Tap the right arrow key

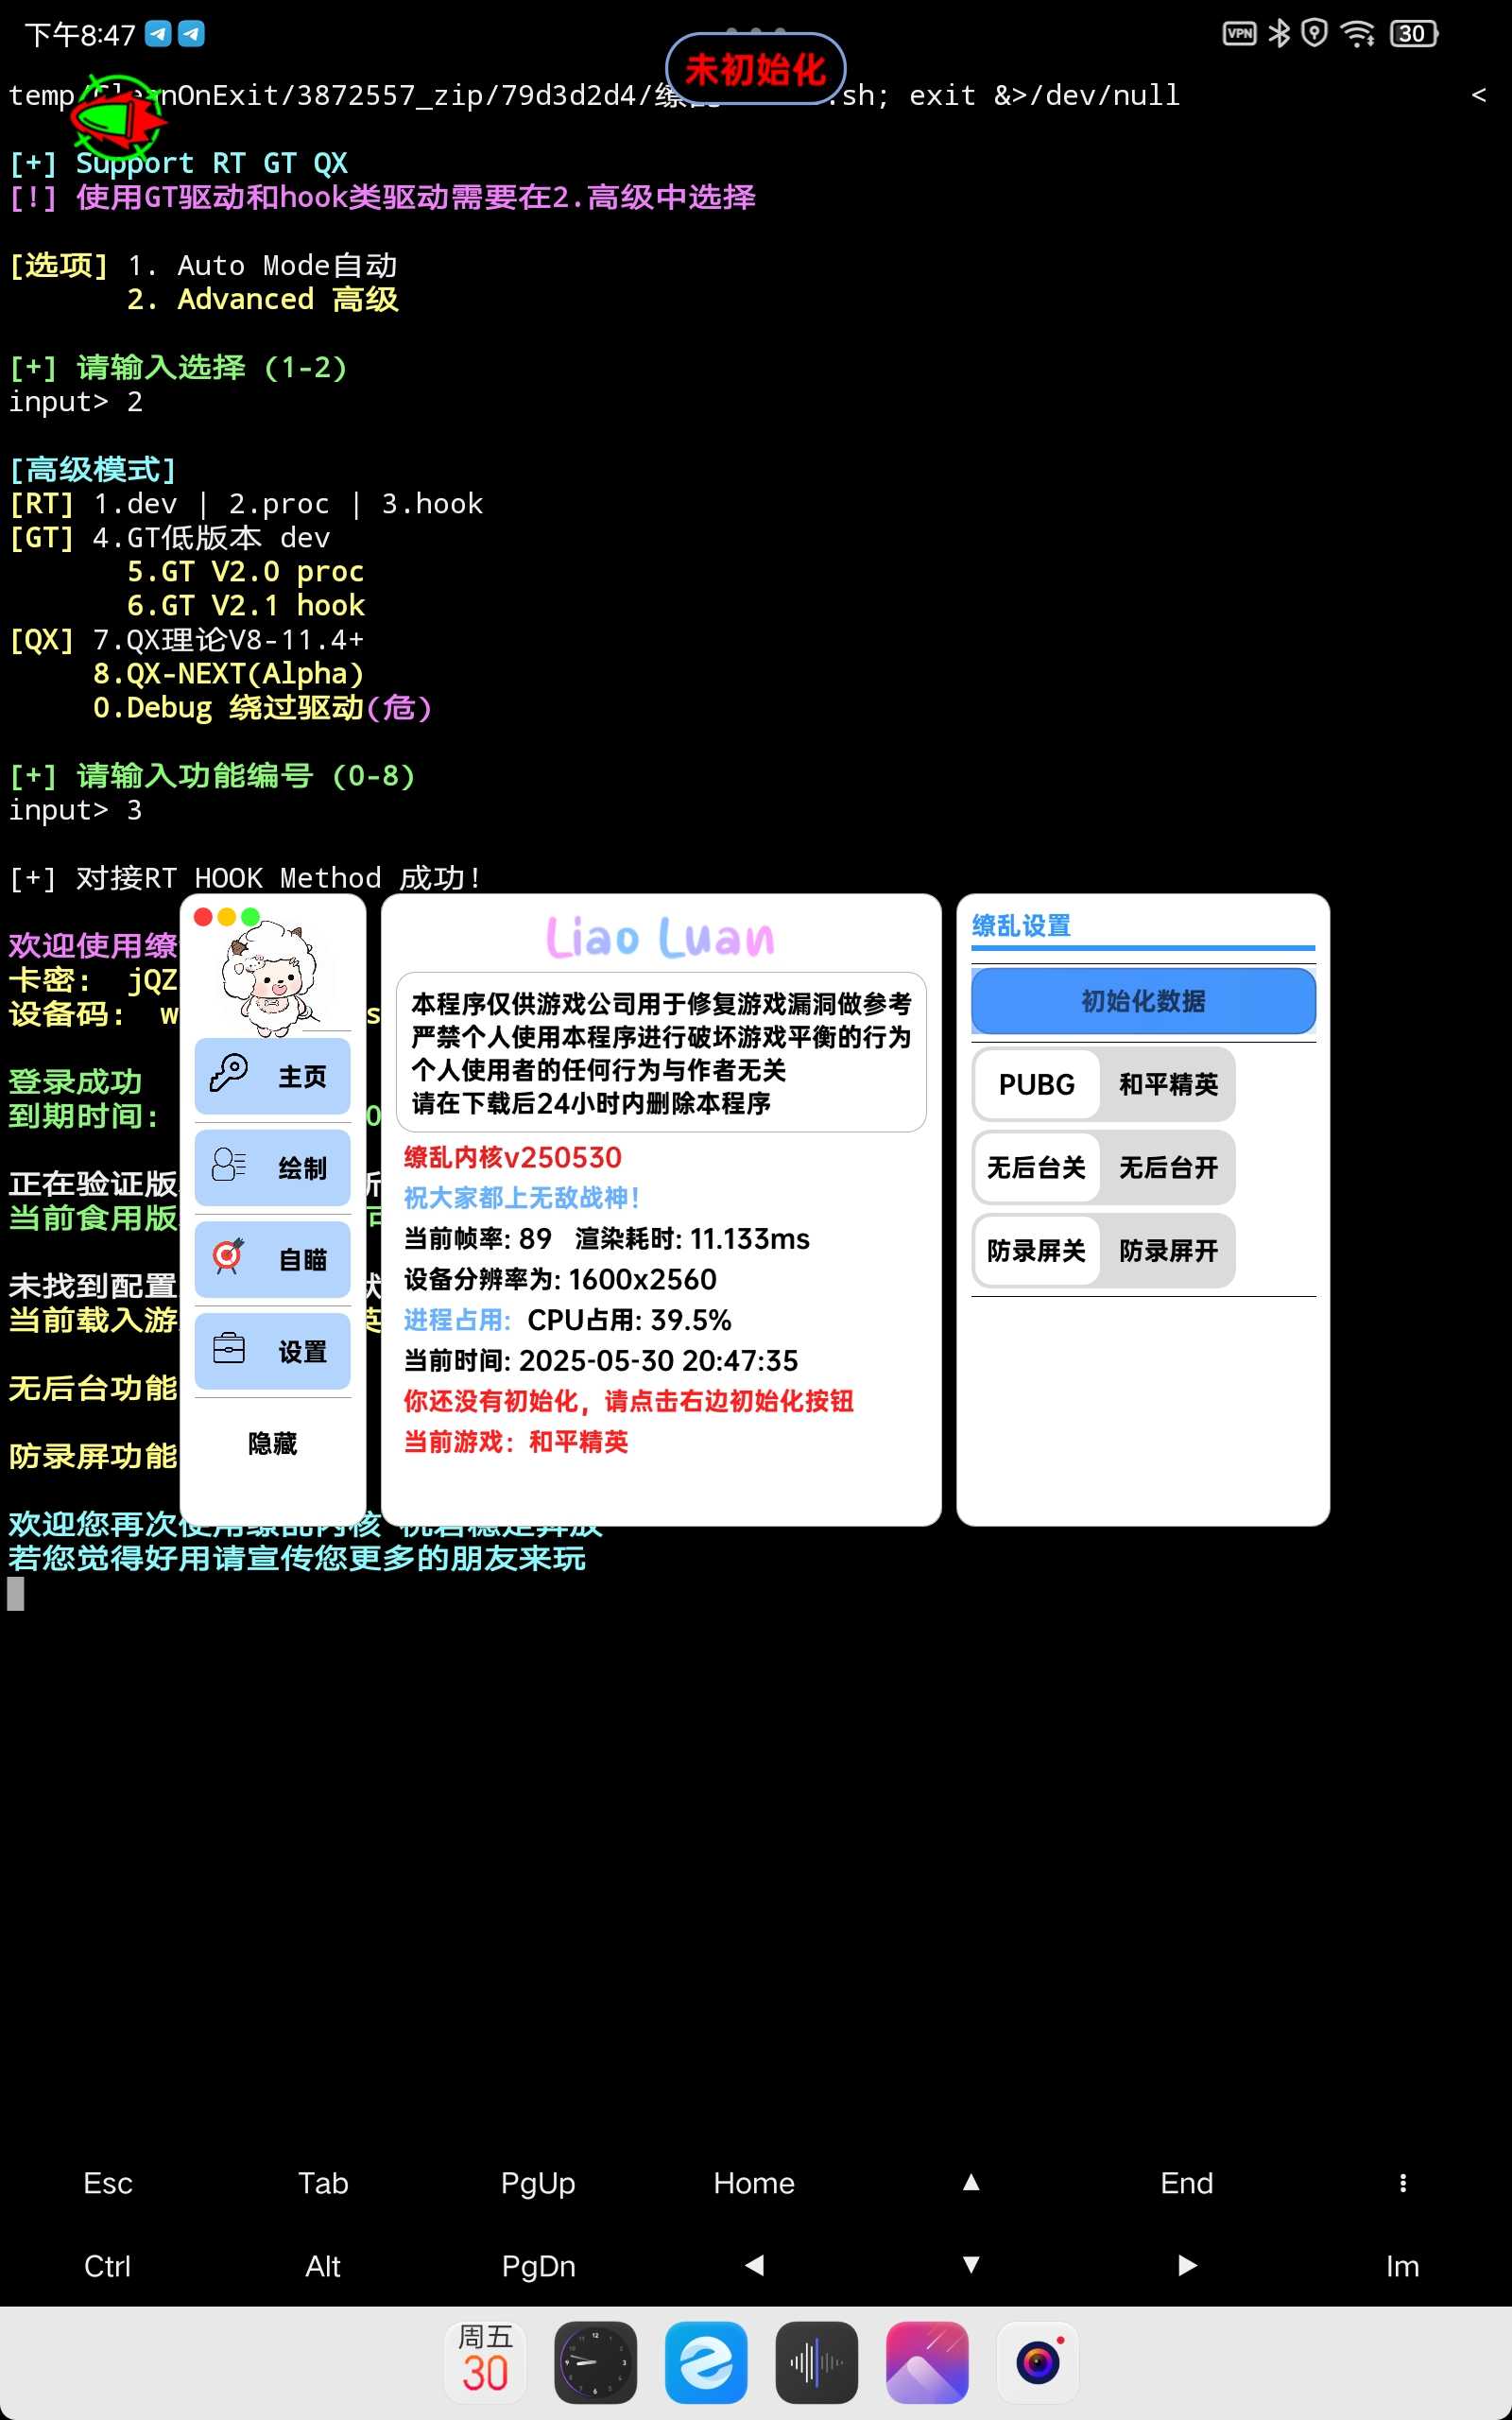(x=1187, y=2265)
